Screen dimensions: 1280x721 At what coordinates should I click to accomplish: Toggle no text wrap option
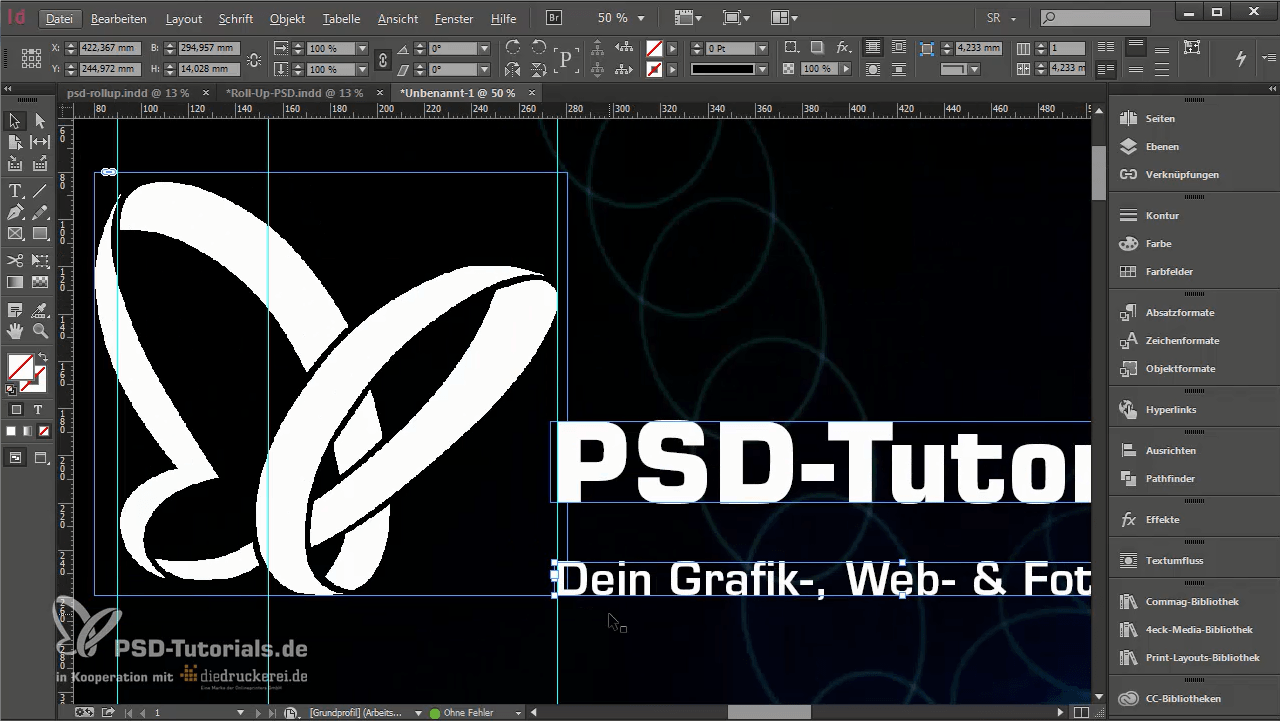[x=873, y=48]
